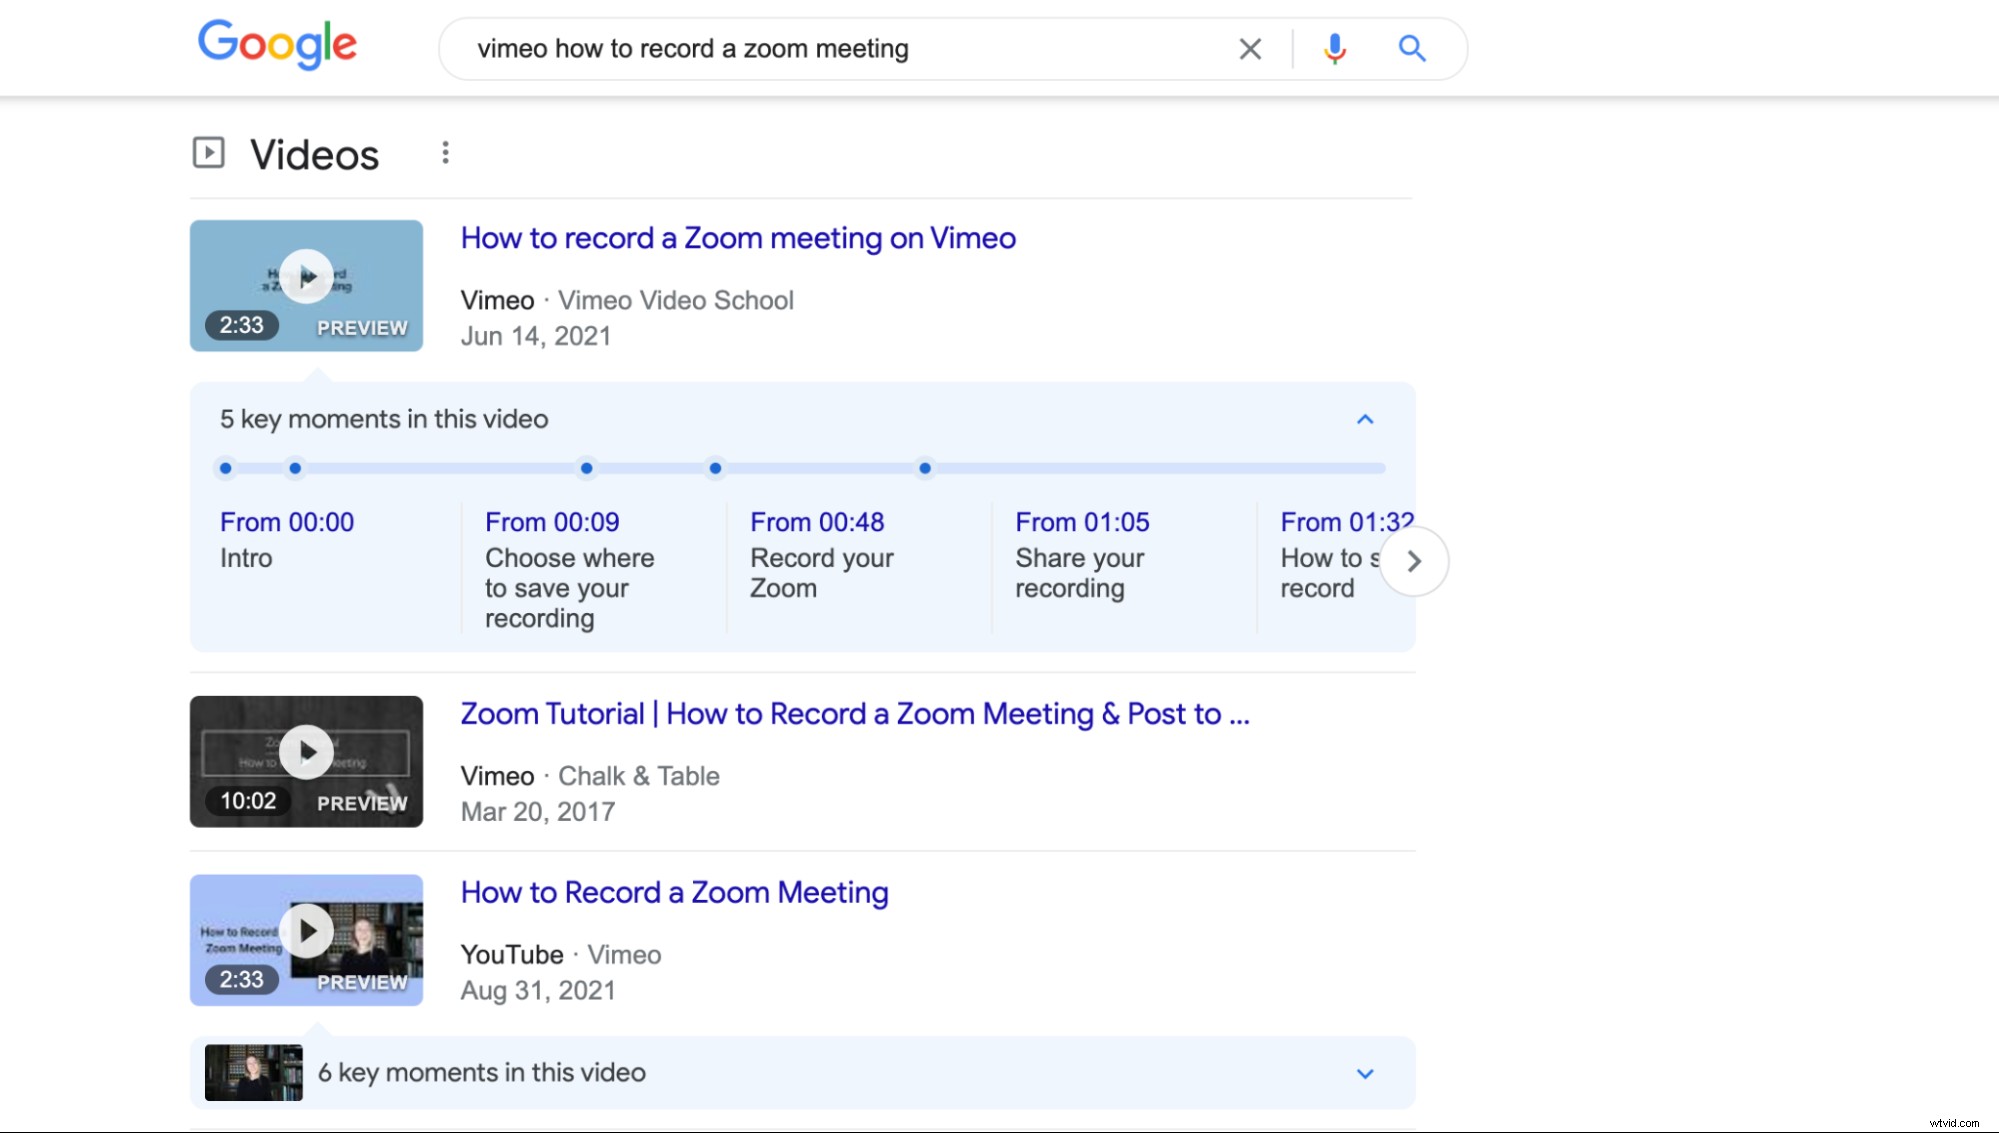The image size is (1999, 1133).
Task: Open the three-dot menu beside Videos
Action: (445, 152)
